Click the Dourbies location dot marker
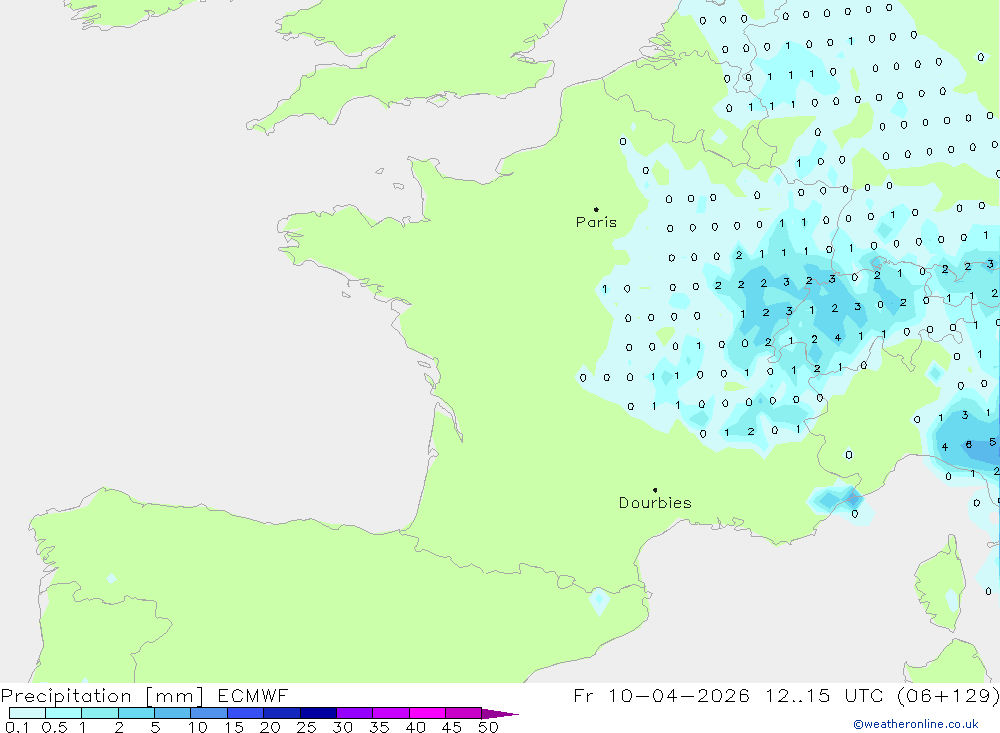This screenshot has height=733, width=1000. (x=655, y=490)
